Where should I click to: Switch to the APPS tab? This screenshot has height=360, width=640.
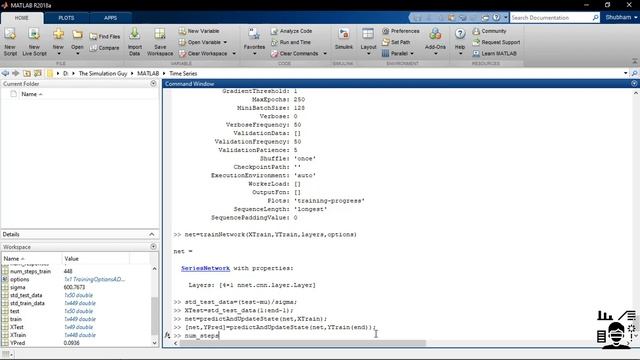tap(110, 18)
